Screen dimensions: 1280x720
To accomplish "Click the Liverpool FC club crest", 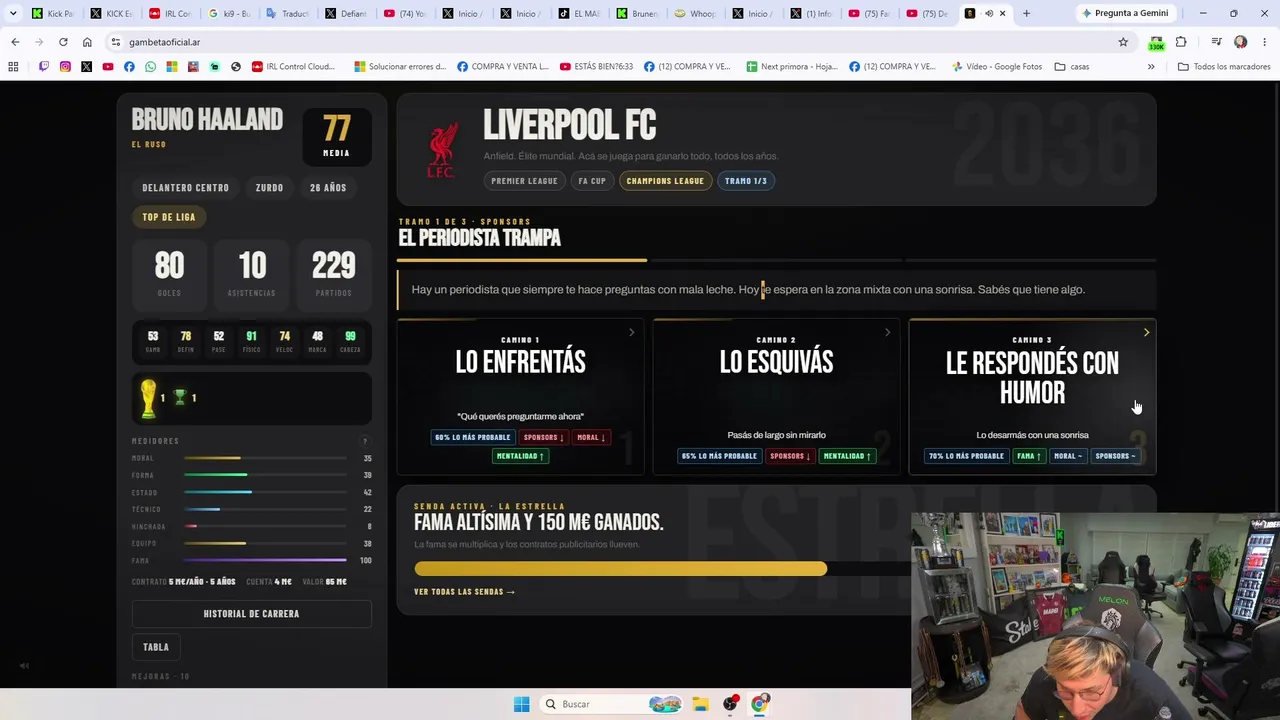I will pos(441,150).
